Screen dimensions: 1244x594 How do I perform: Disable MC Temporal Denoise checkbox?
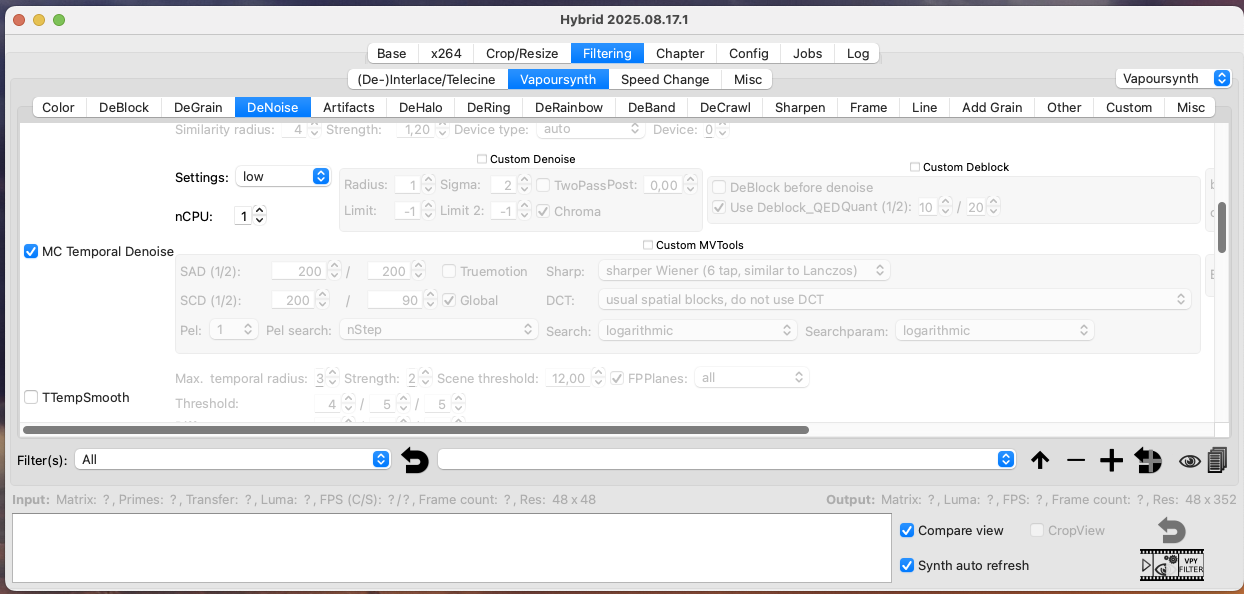click(x=31, y=251)
